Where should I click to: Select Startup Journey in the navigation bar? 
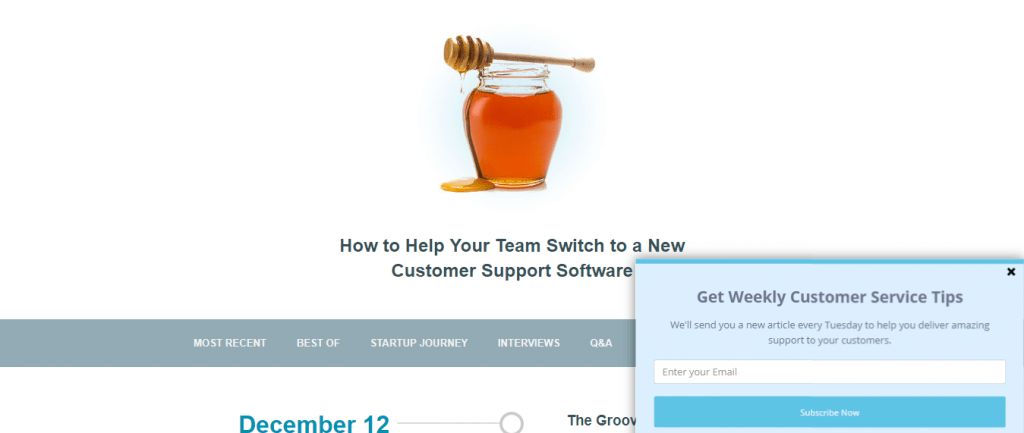[x=419, y=343]
